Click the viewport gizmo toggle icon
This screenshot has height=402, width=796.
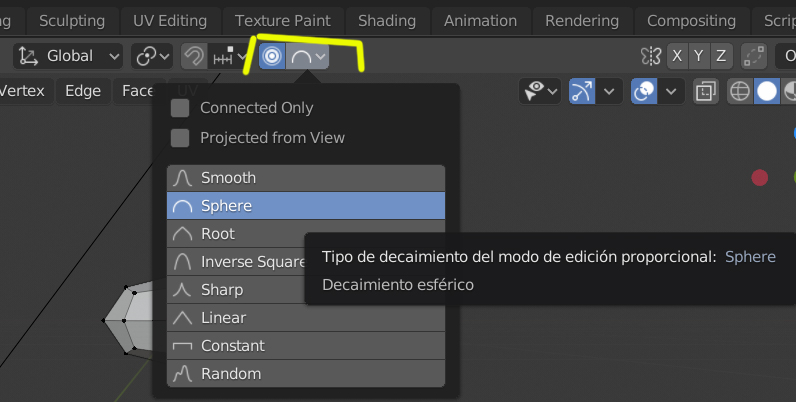[583, 92]
